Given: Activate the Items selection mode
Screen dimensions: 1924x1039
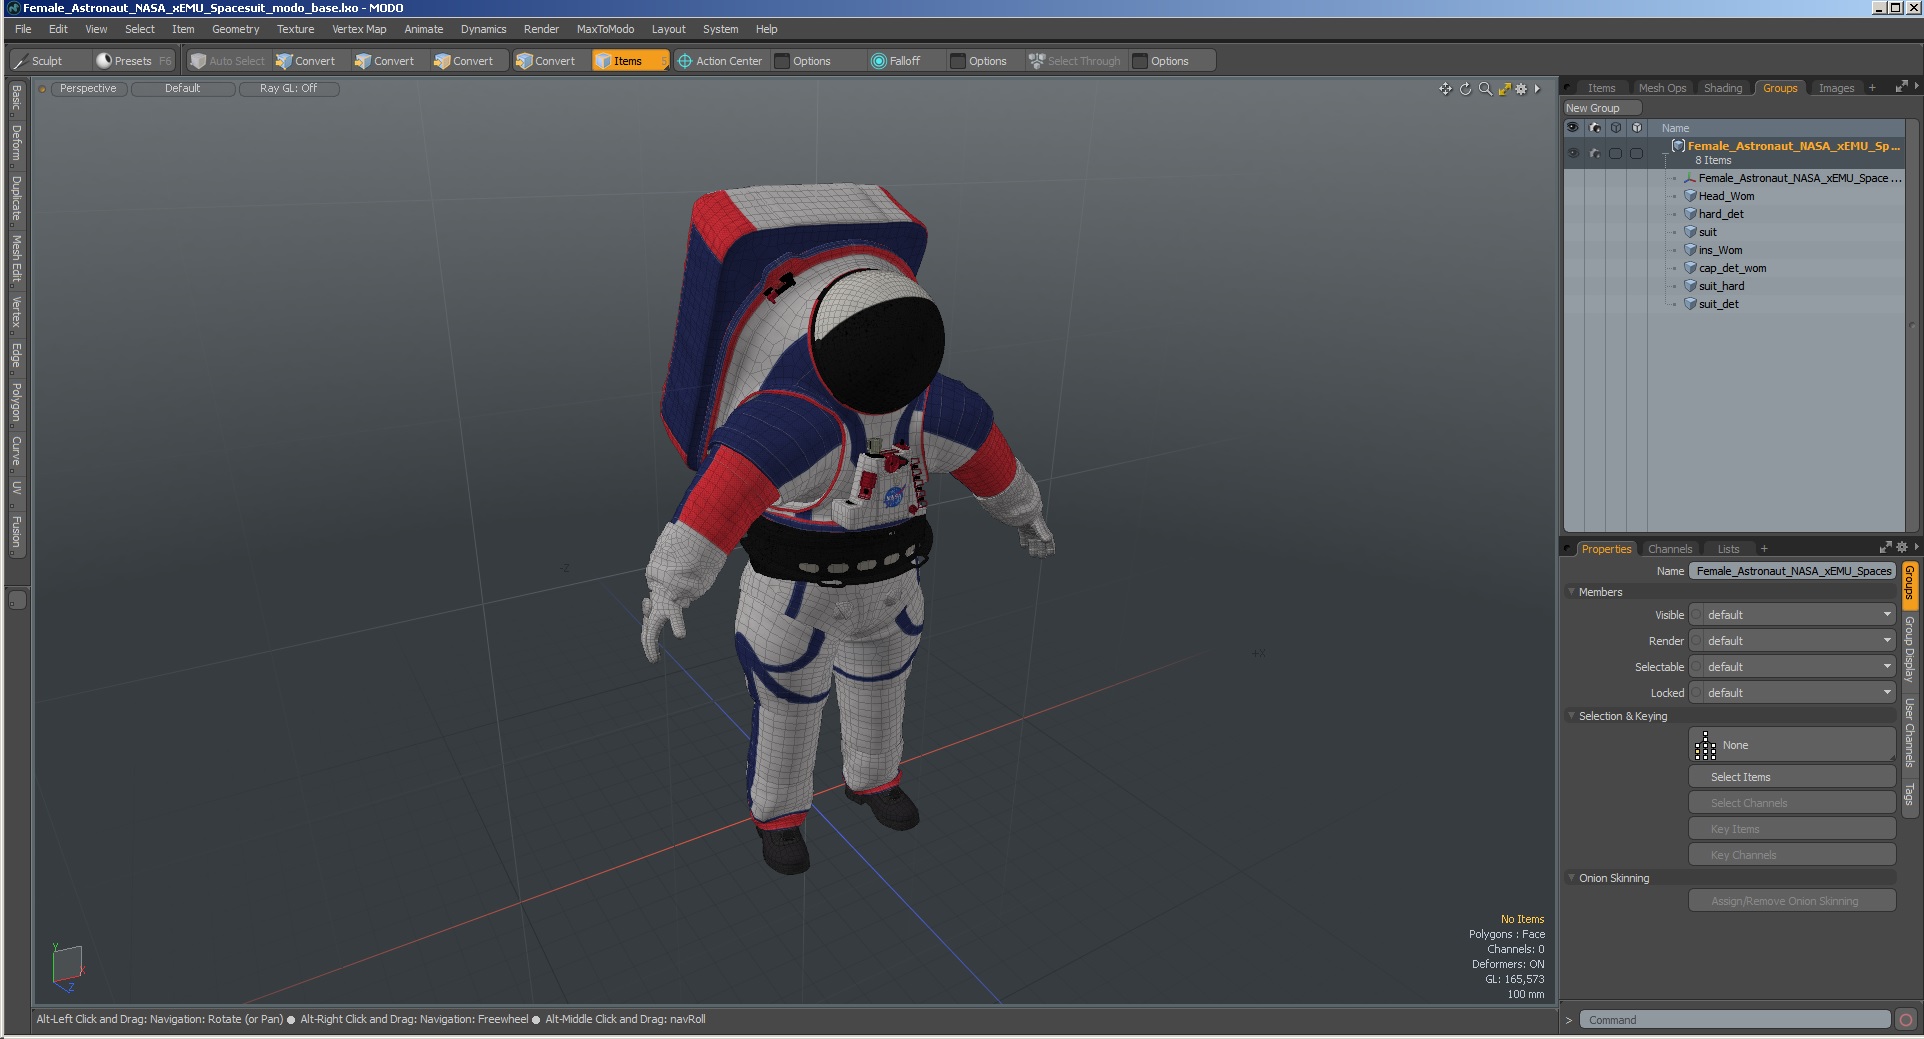Looking at the screenshot, I should pyautogui.click(x=629, y=61).
